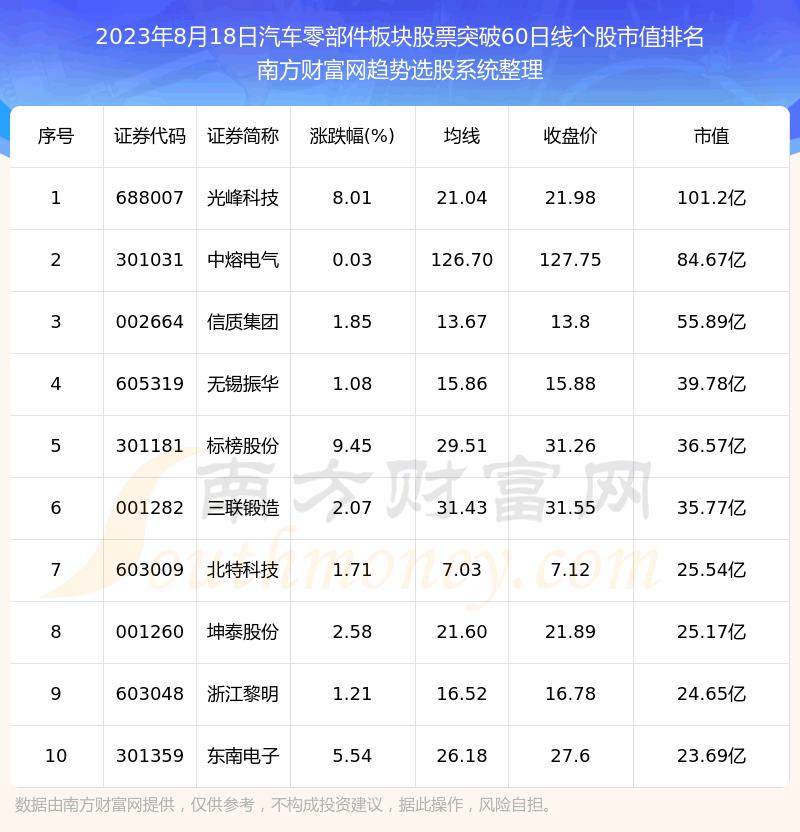Select stock name 东南电子

[243, 756]
